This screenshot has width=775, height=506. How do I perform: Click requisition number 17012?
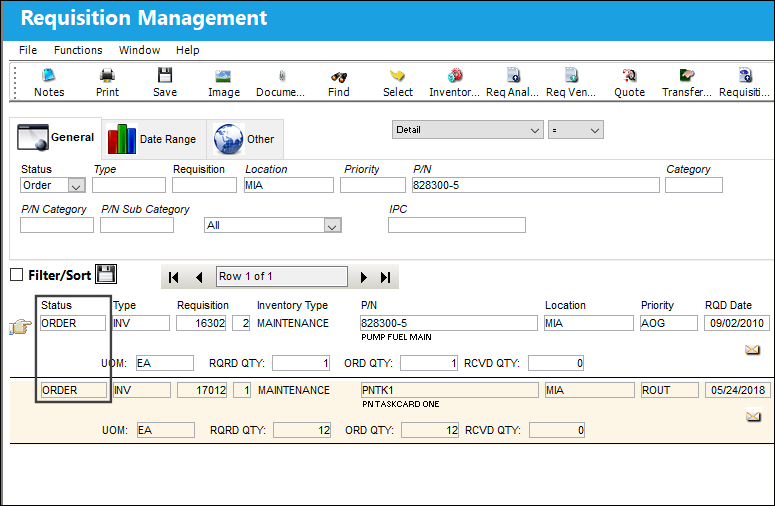pos(202,390)
